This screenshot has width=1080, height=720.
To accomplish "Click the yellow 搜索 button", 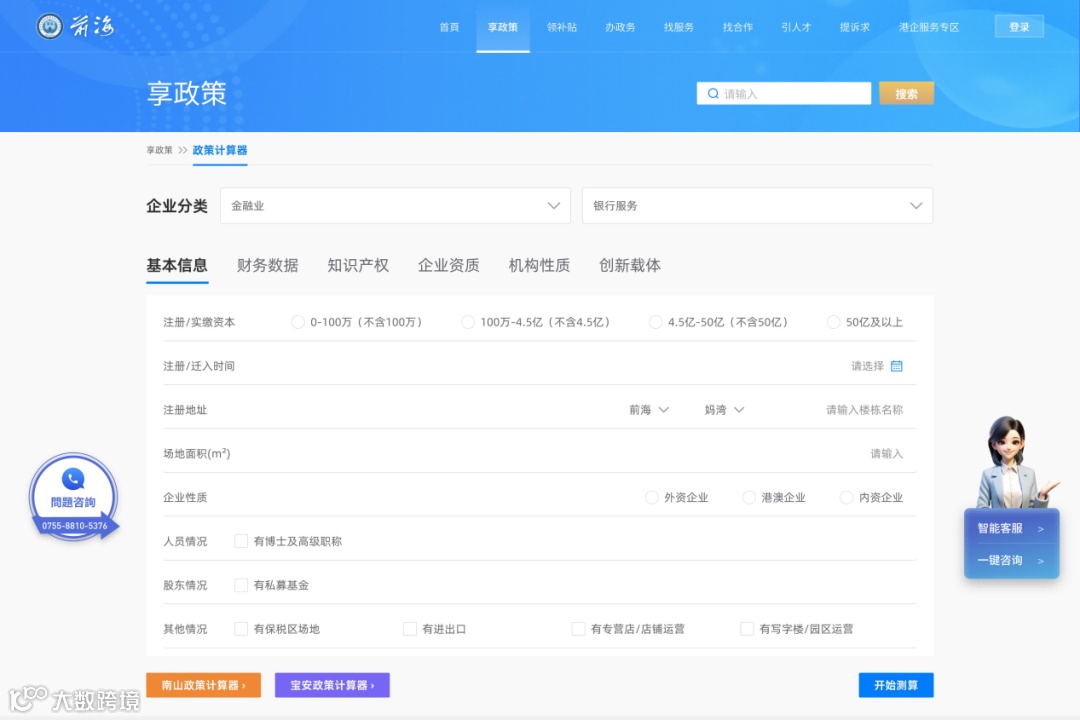I will point(906,94).
